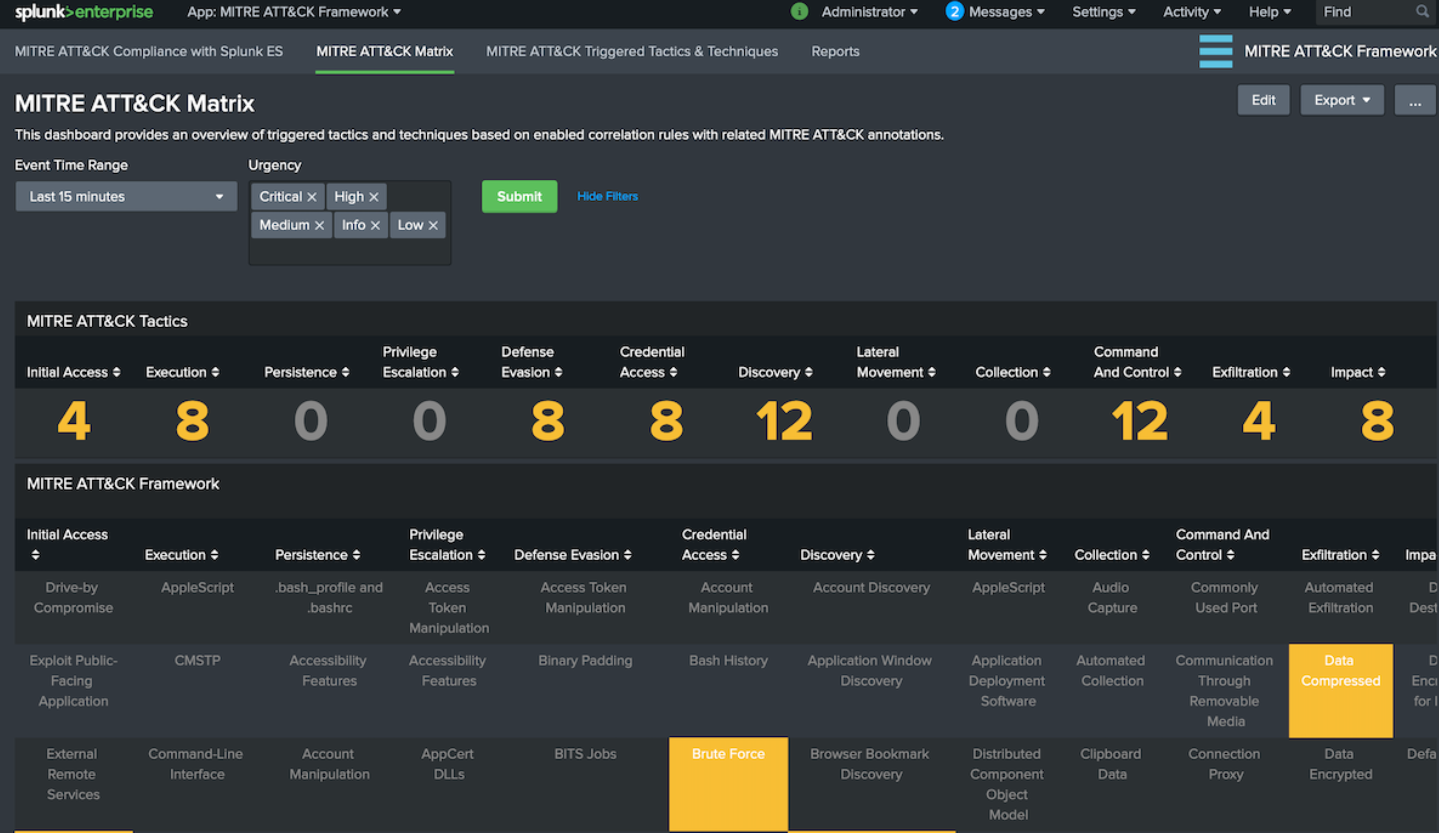Sort Tactics panel by Impact column
This screenshot has height=833, width=1439.
point(1358,372)
